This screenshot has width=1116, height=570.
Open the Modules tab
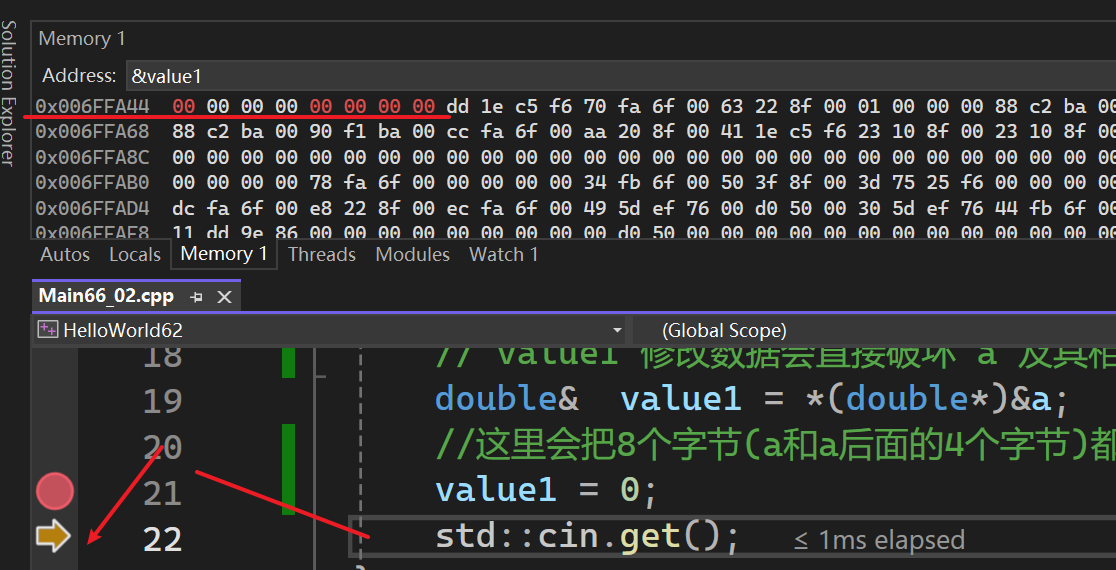tap(413, 254)
